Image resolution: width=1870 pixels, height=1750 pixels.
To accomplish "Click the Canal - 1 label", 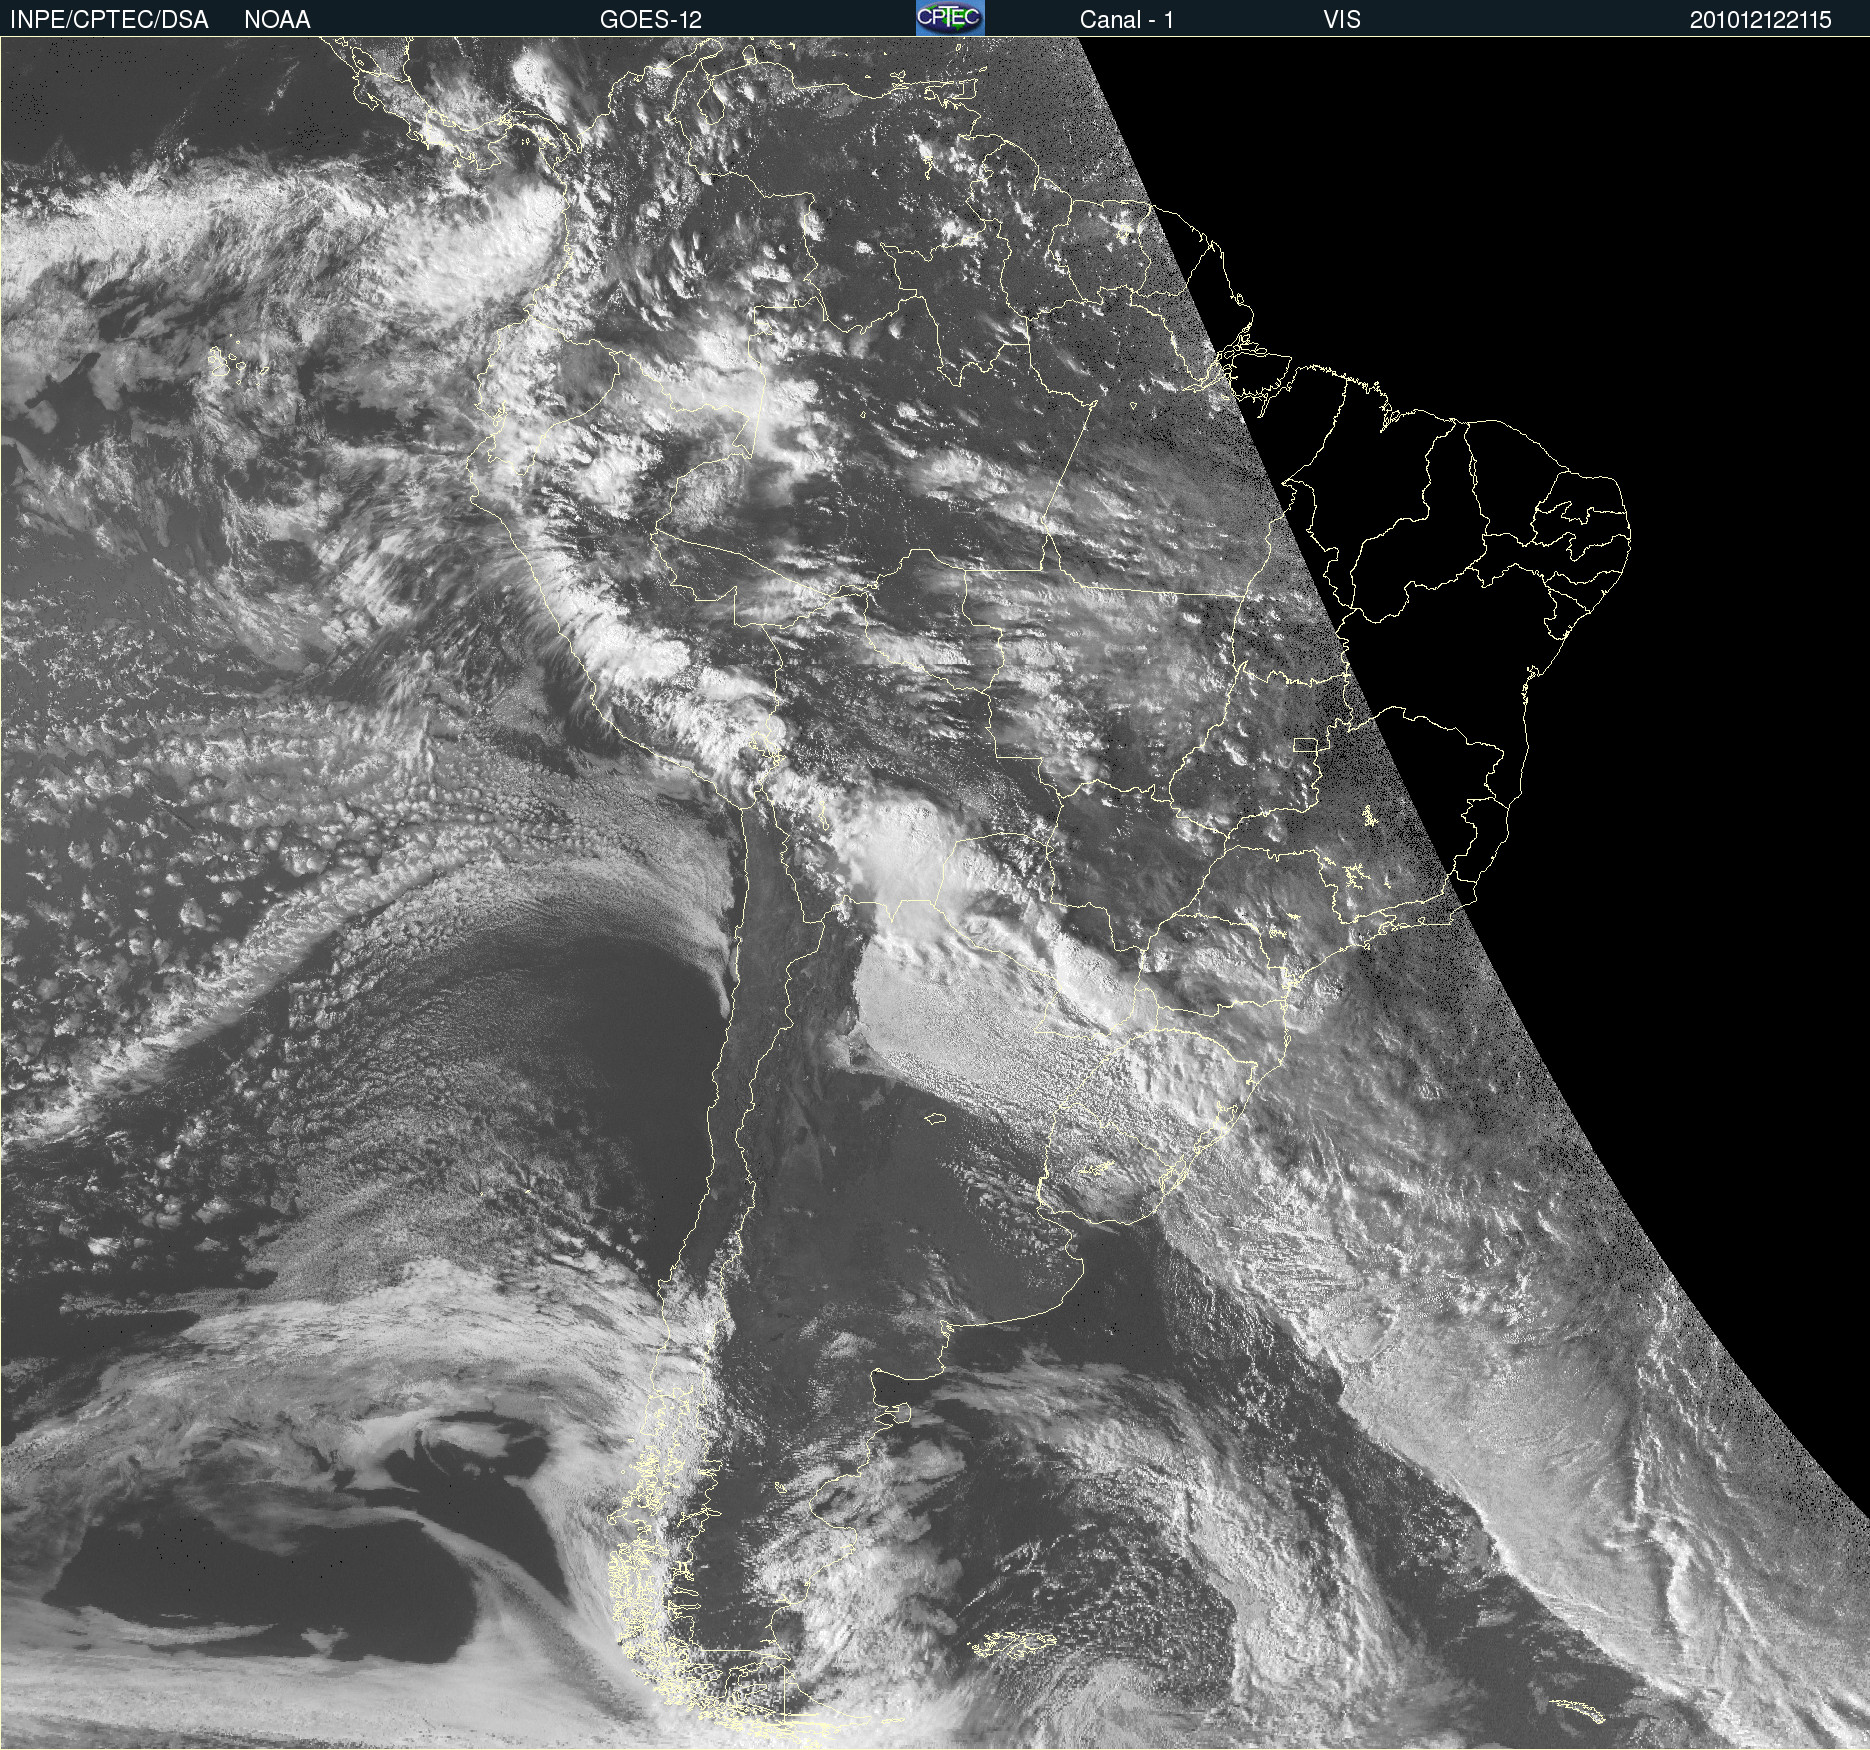I will pos(1126,20).
